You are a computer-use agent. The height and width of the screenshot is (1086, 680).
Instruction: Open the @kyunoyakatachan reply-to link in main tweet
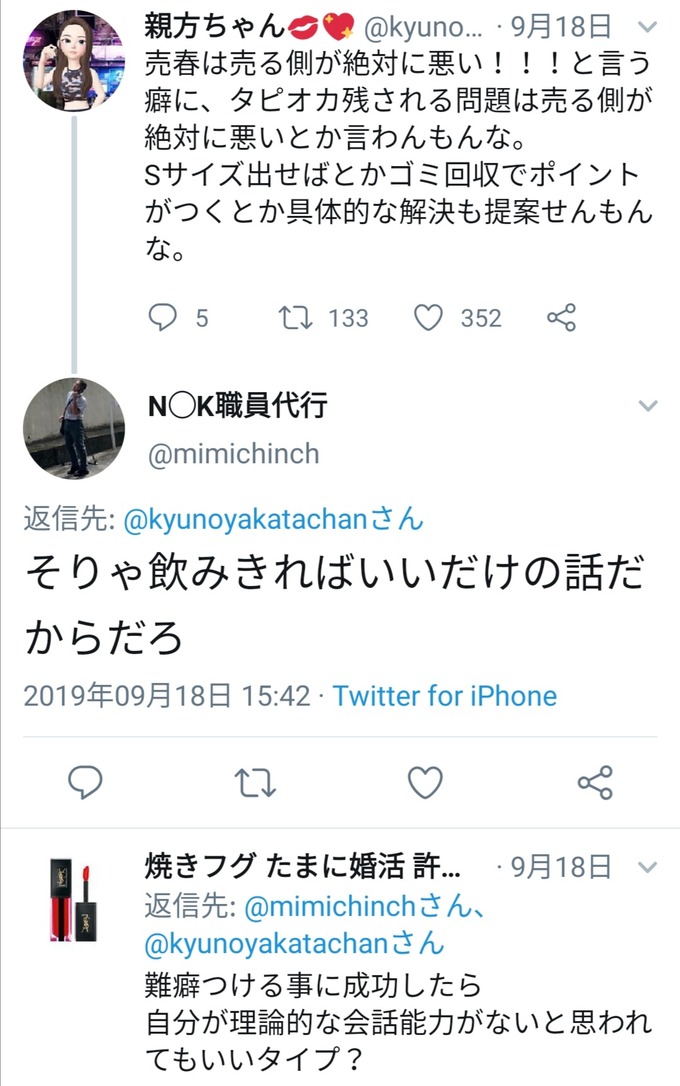click(x=272, y=519)
